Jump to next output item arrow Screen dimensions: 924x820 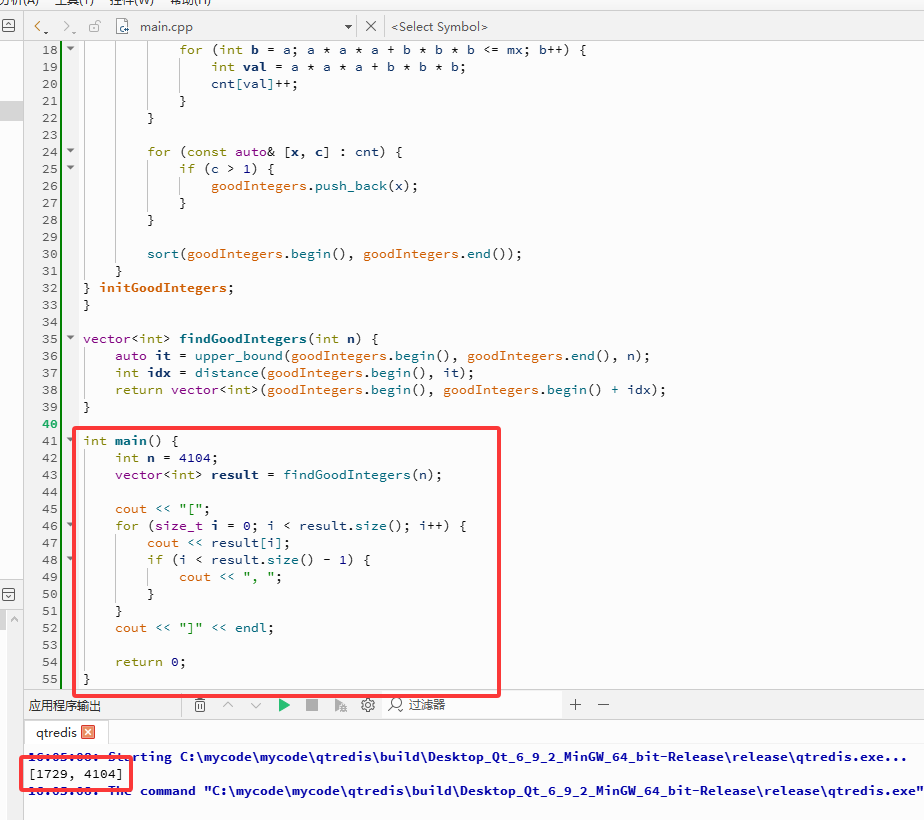256,705
